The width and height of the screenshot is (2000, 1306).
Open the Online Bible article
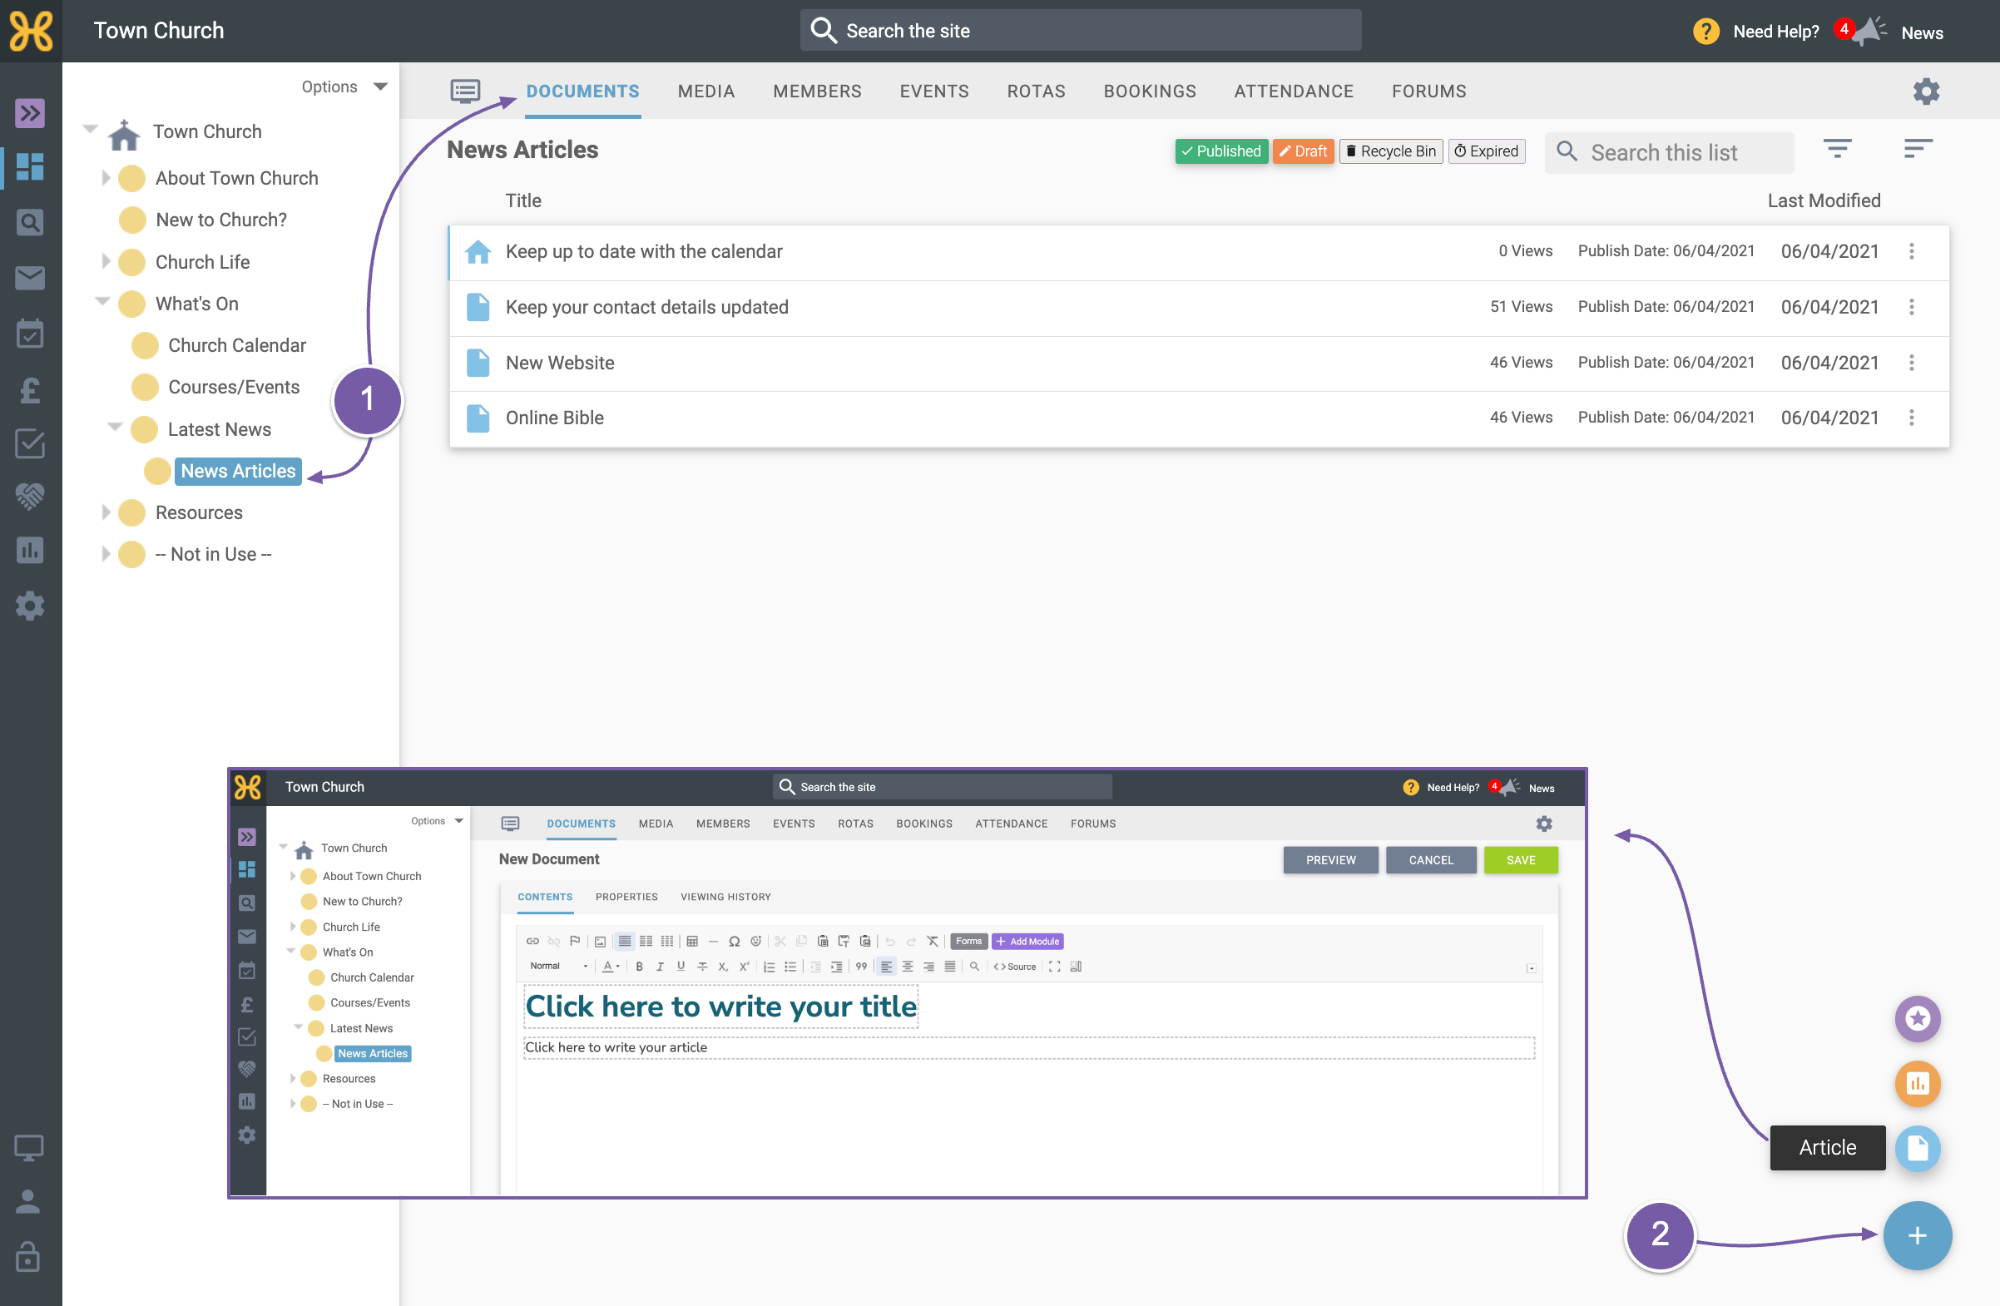point(555,418)
